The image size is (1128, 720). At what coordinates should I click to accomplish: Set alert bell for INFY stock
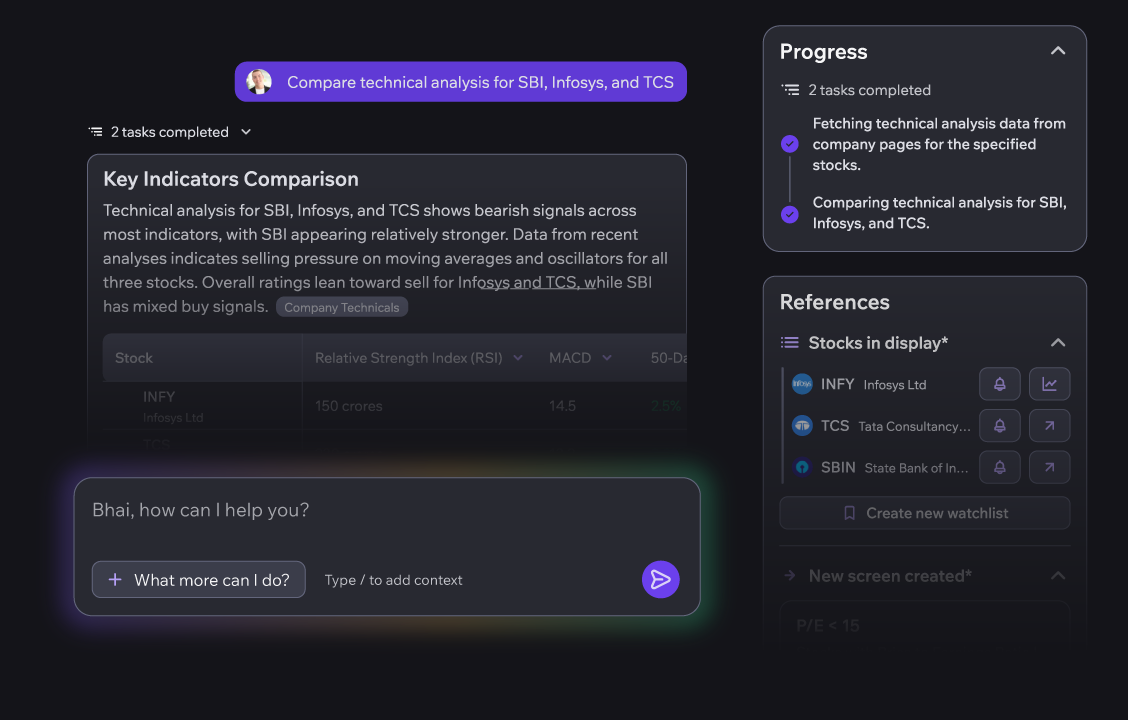tap(999, 384)
